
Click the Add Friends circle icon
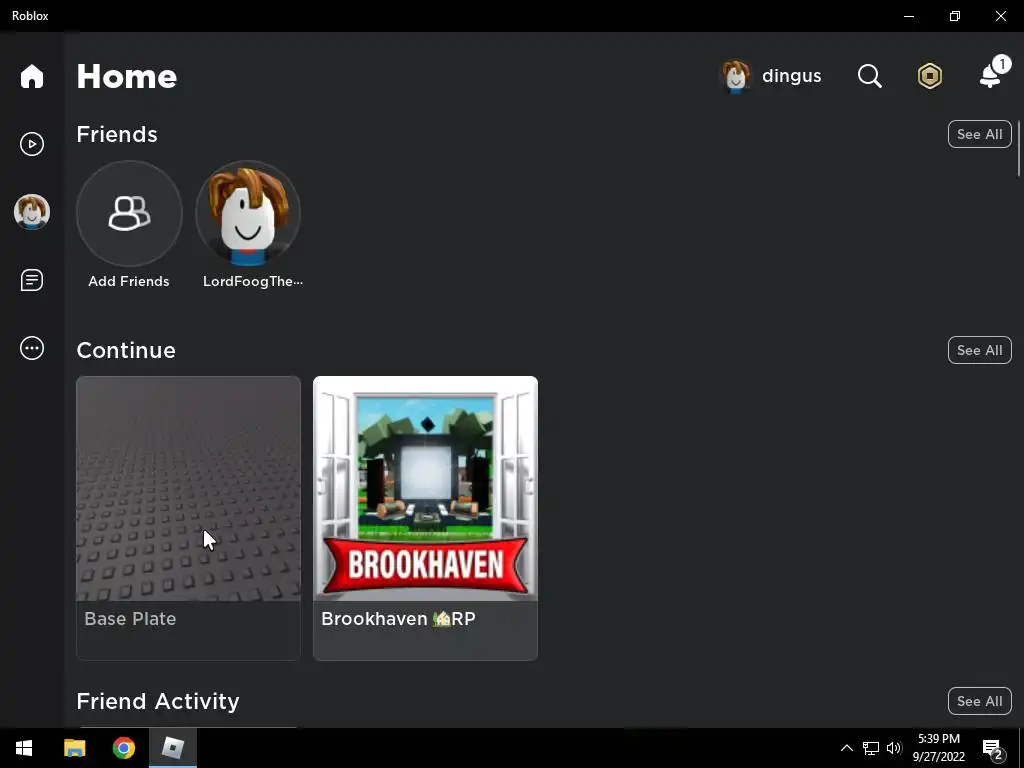click(129, 214)
